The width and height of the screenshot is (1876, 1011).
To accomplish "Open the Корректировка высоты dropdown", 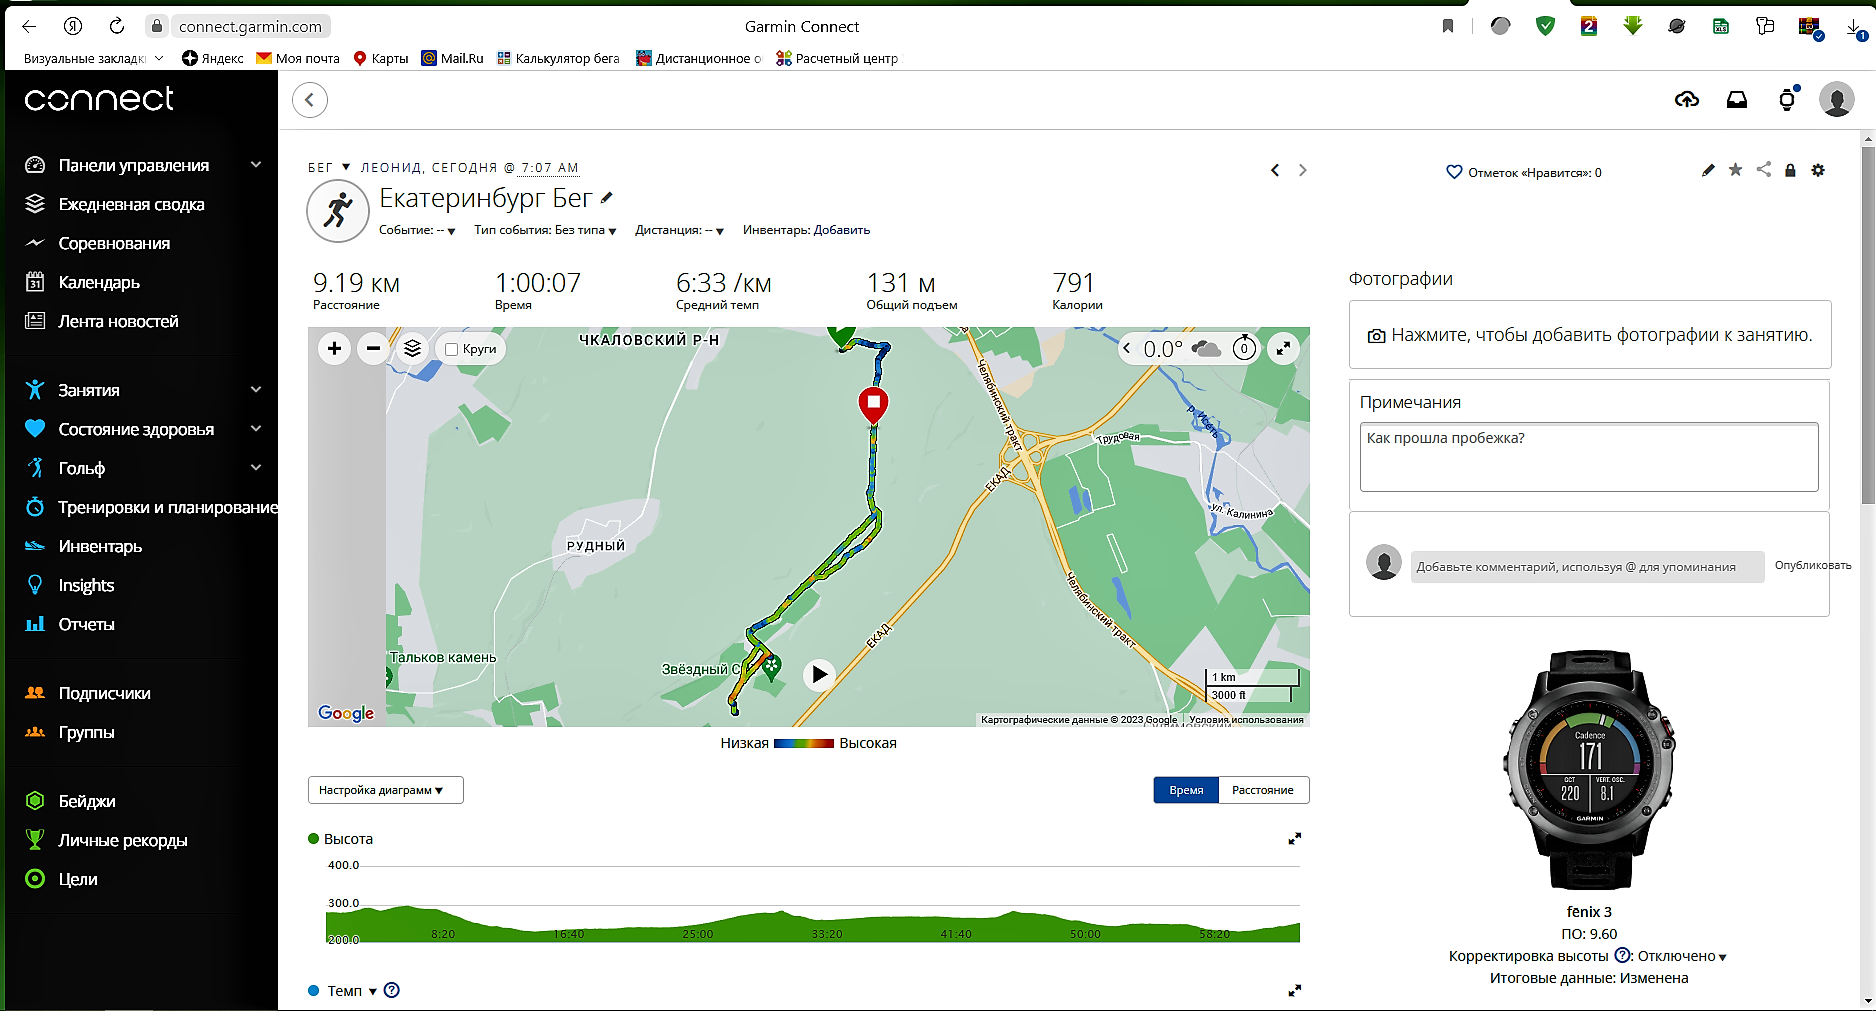I will coord(1682,956).
